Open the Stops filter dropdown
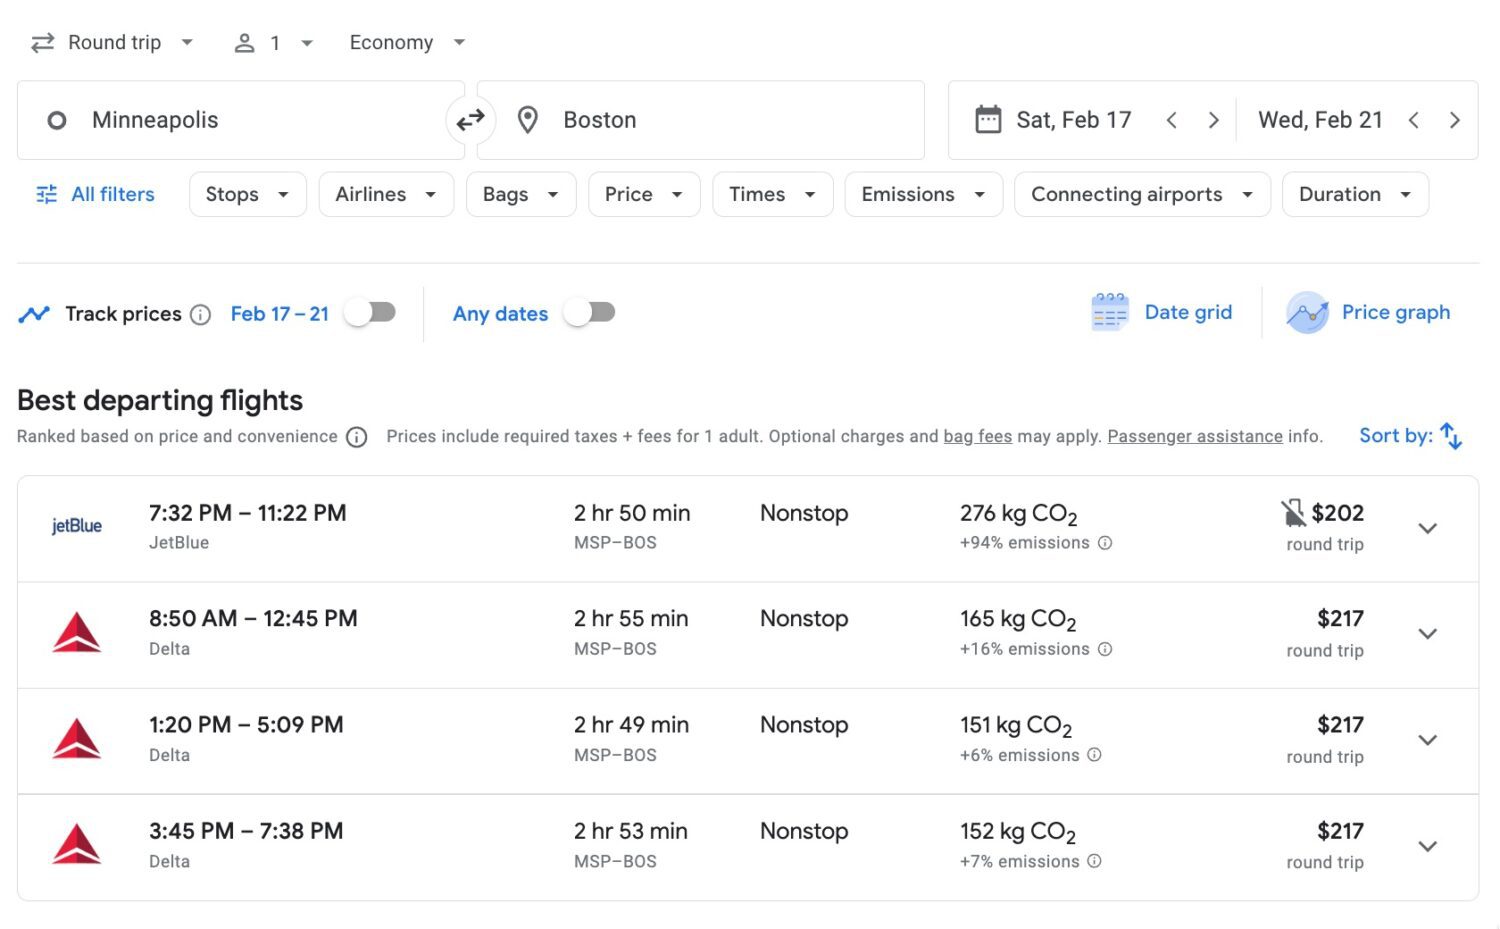1500x929 pixels. 246,194
